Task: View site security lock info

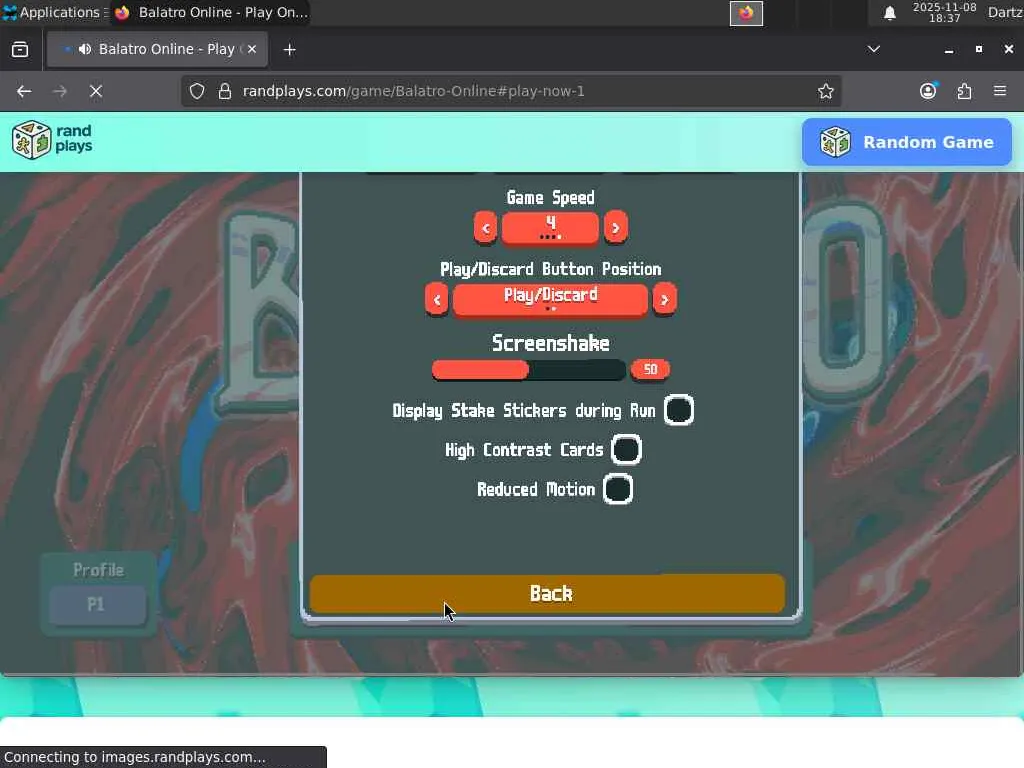Action: point(225,91)
